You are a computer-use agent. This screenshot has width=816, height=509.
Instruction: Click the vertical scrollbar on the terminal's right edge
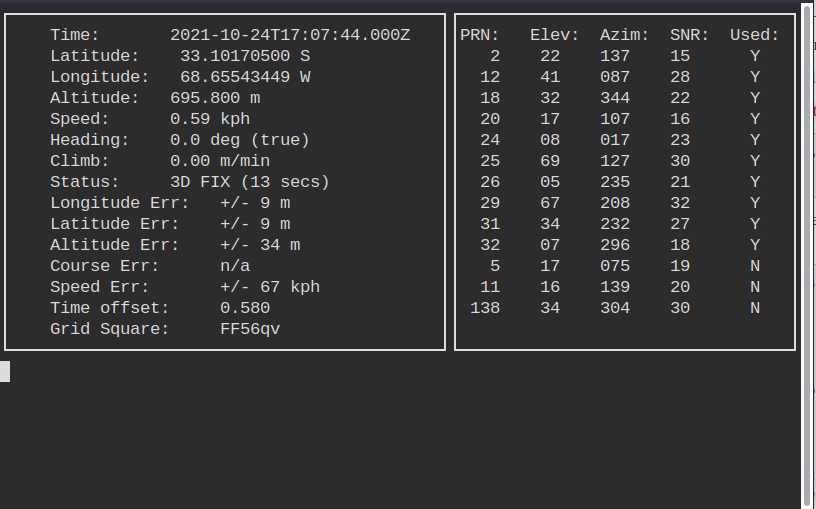(x=808, y=250)
